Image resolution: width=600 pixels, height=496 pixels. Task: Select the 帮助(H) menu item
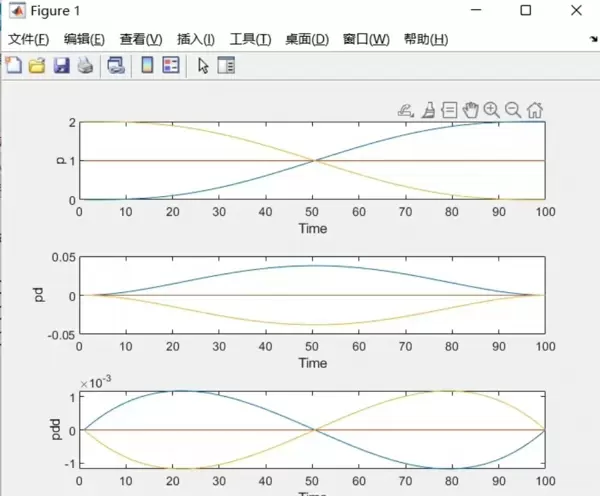click(x=426, y=39)
